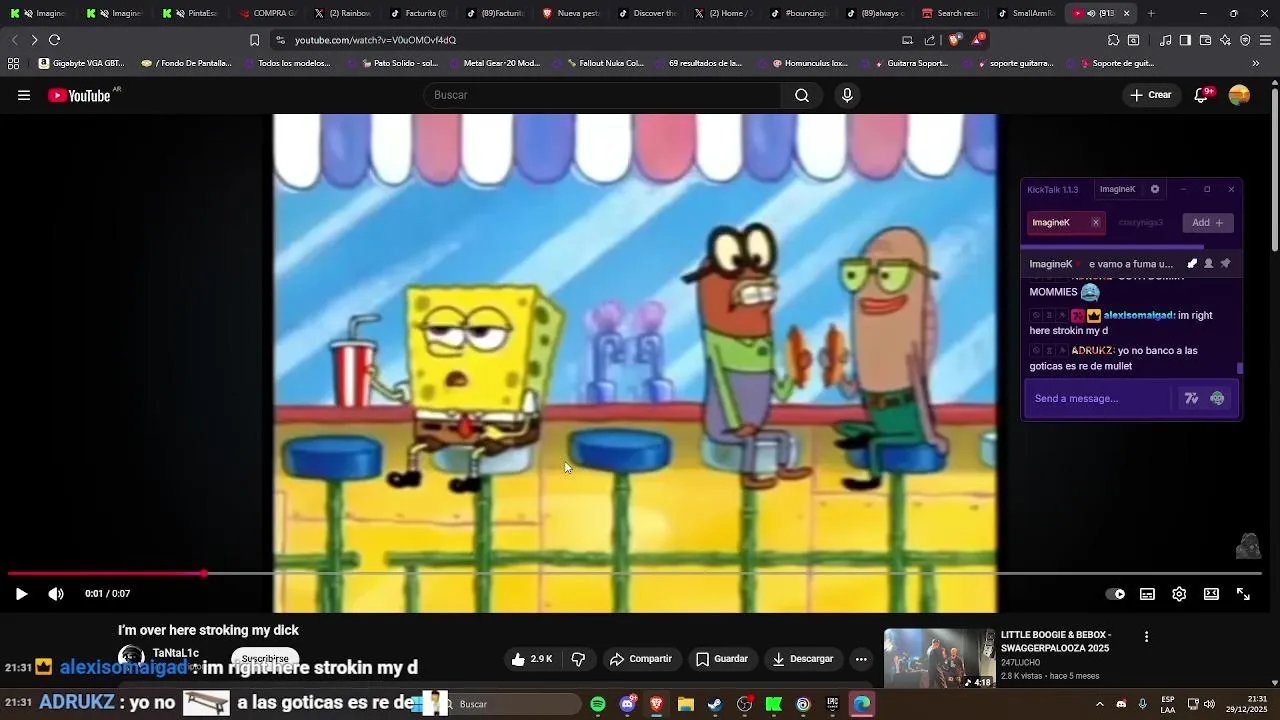Image resolution: width=1280 pixels, height=720 pixels.
Task: Open the KickTalk chatters list icon
Action: click(x=1209, y=264)
